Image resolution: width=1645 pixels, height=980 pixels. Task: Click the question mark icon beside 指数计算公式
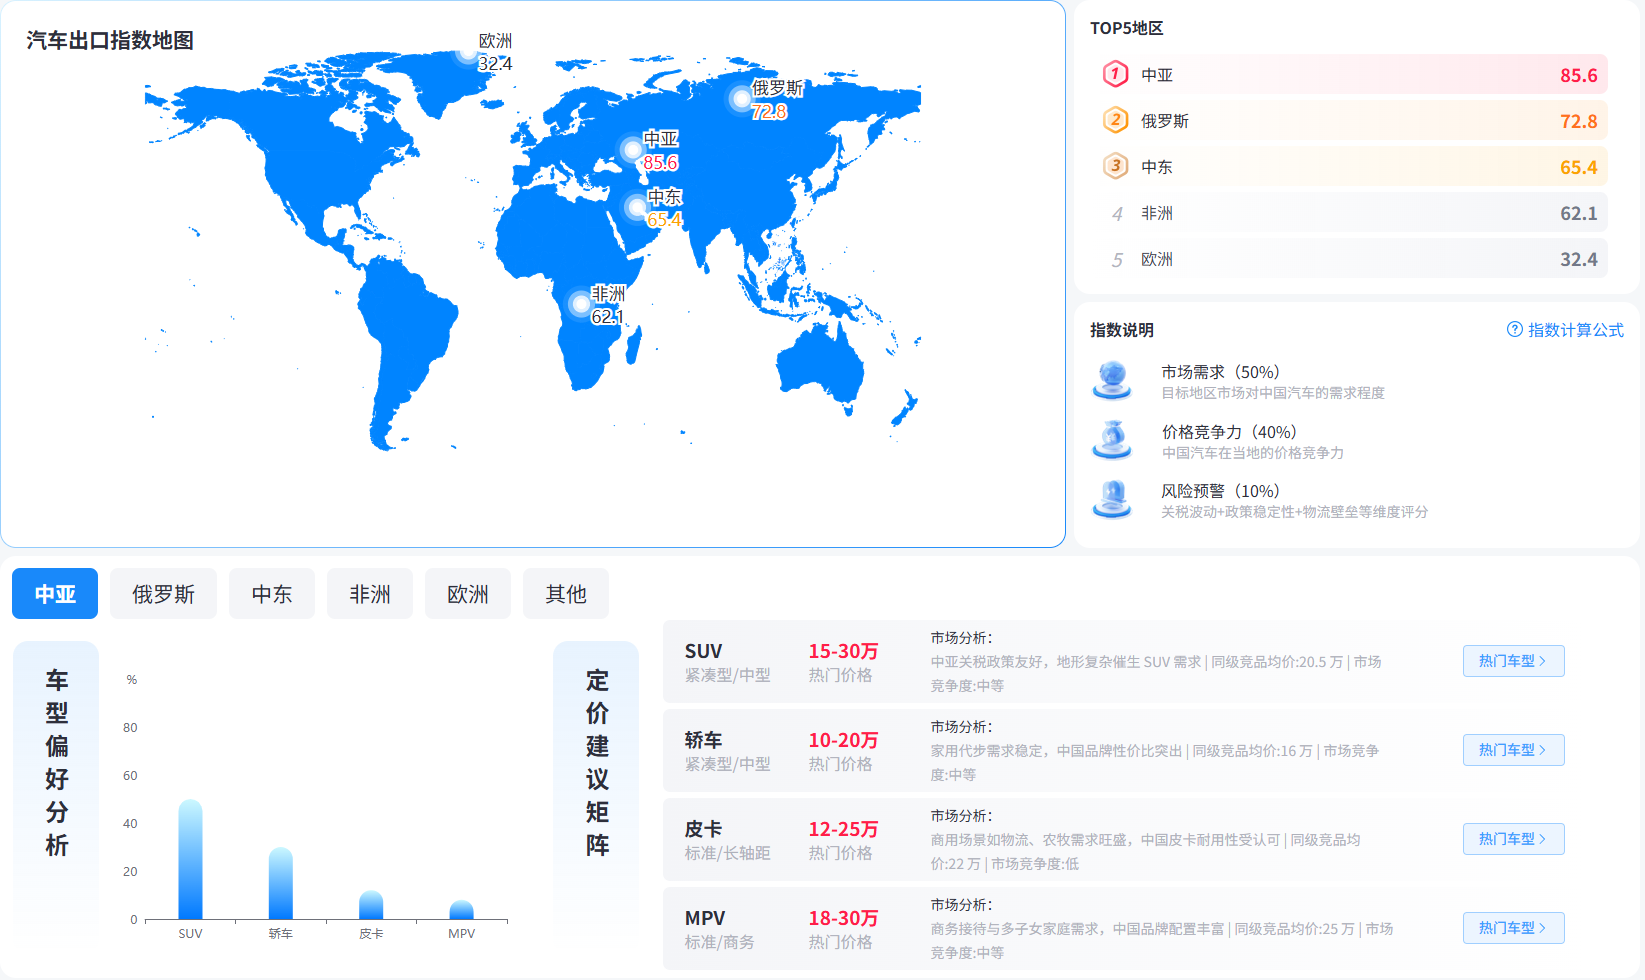1514,330
